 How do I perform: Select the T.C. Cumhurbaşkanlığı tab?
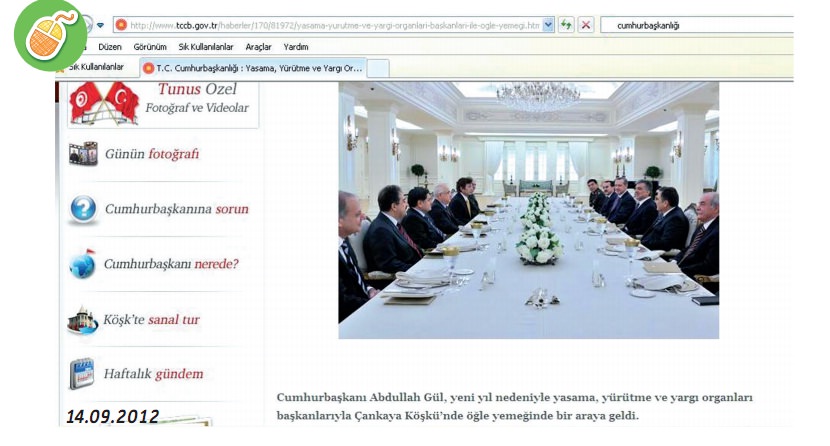coord(253,68)
